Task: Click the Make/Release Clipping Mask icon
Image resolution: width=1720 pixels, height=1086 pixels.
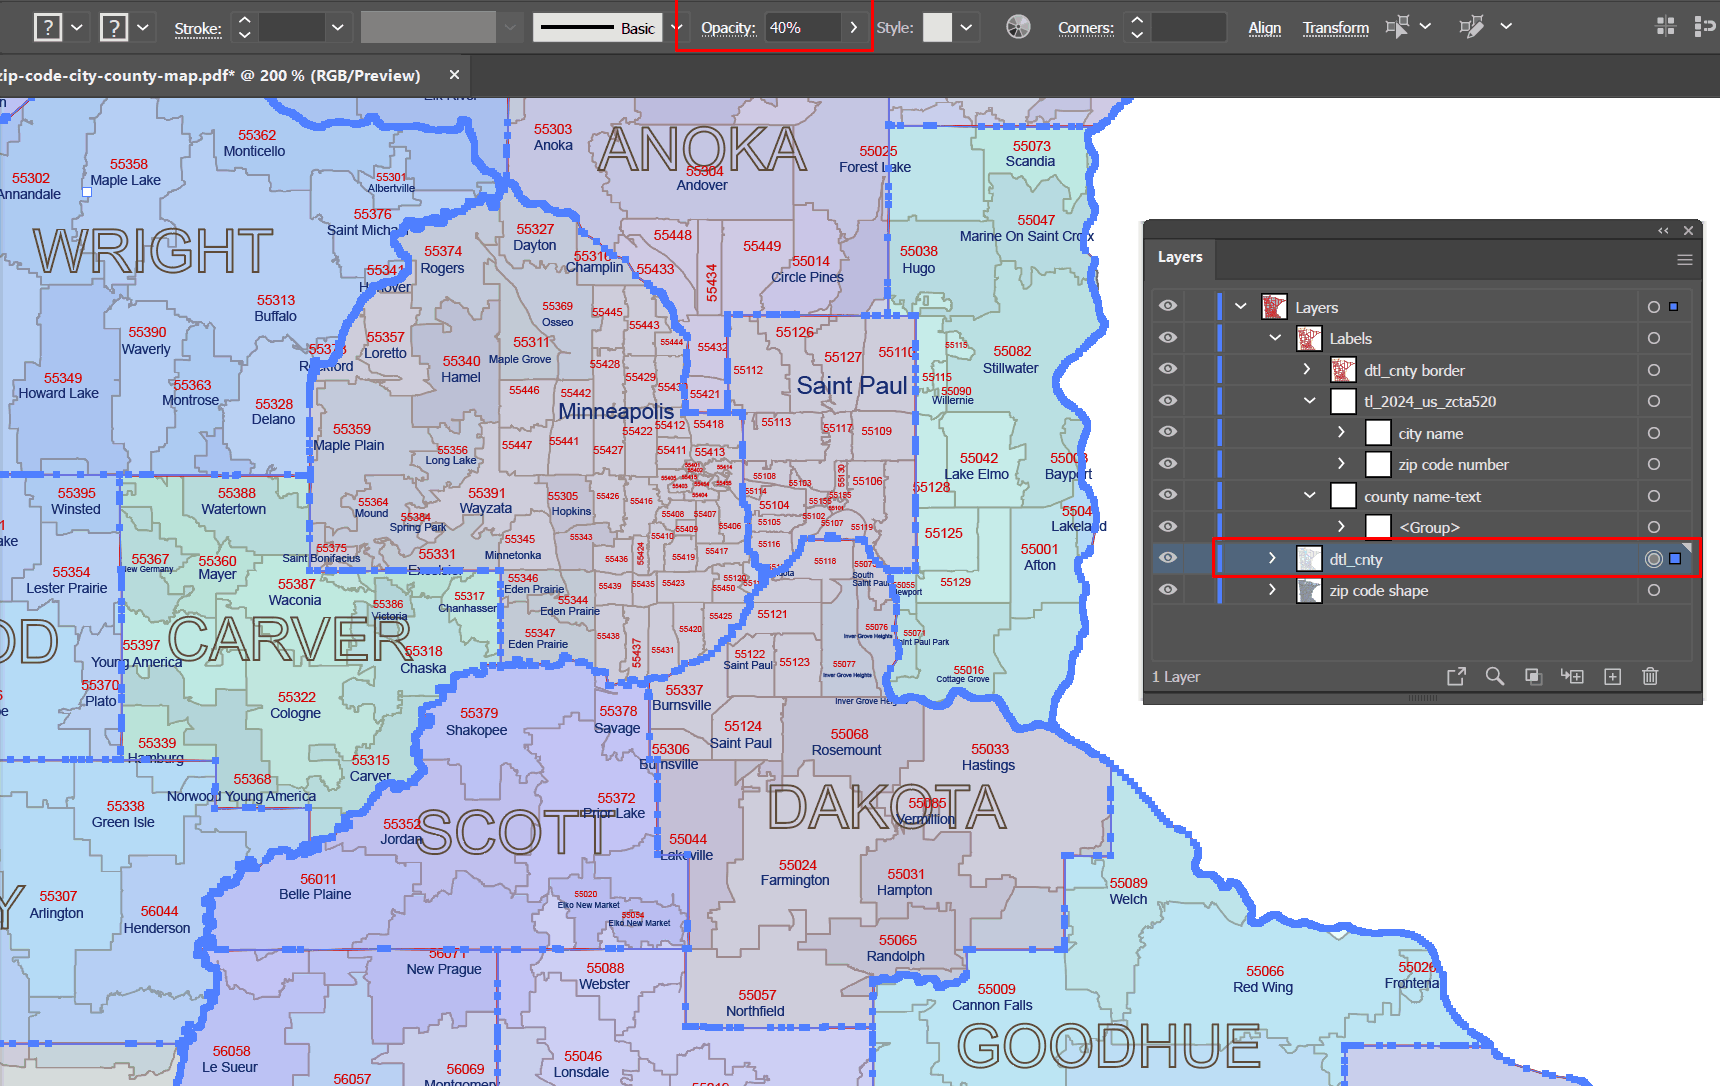Action: pos(1533,677)
